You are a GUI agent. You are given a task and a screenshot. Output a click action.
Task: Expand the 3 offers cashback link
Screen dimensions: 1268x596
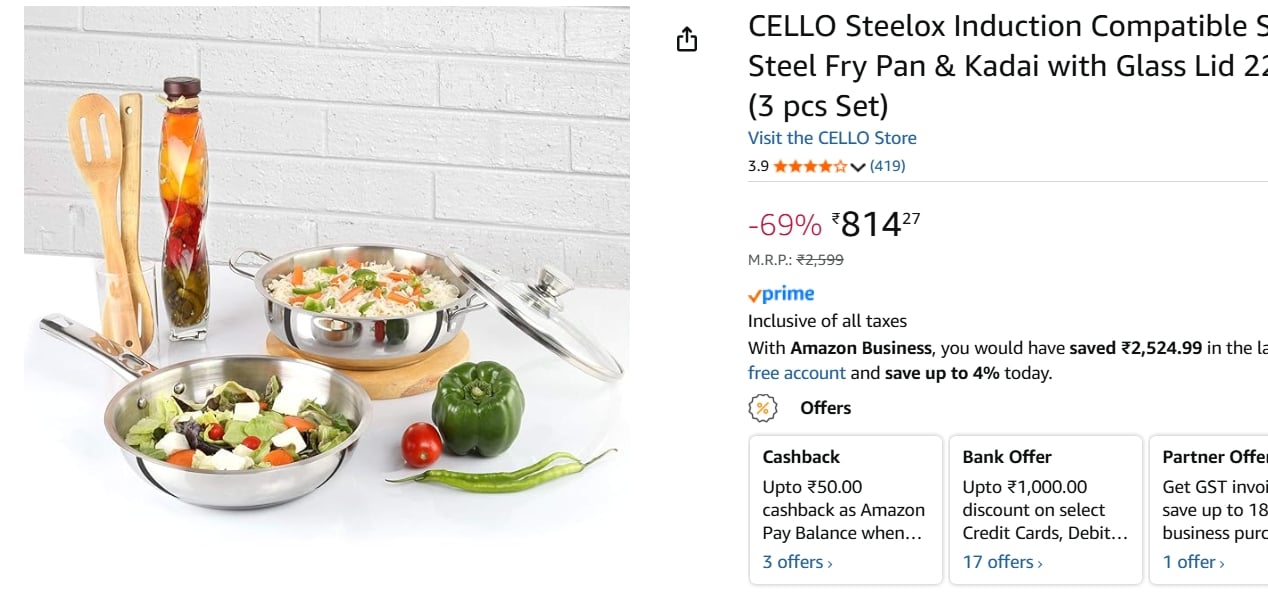coord(797,562)
